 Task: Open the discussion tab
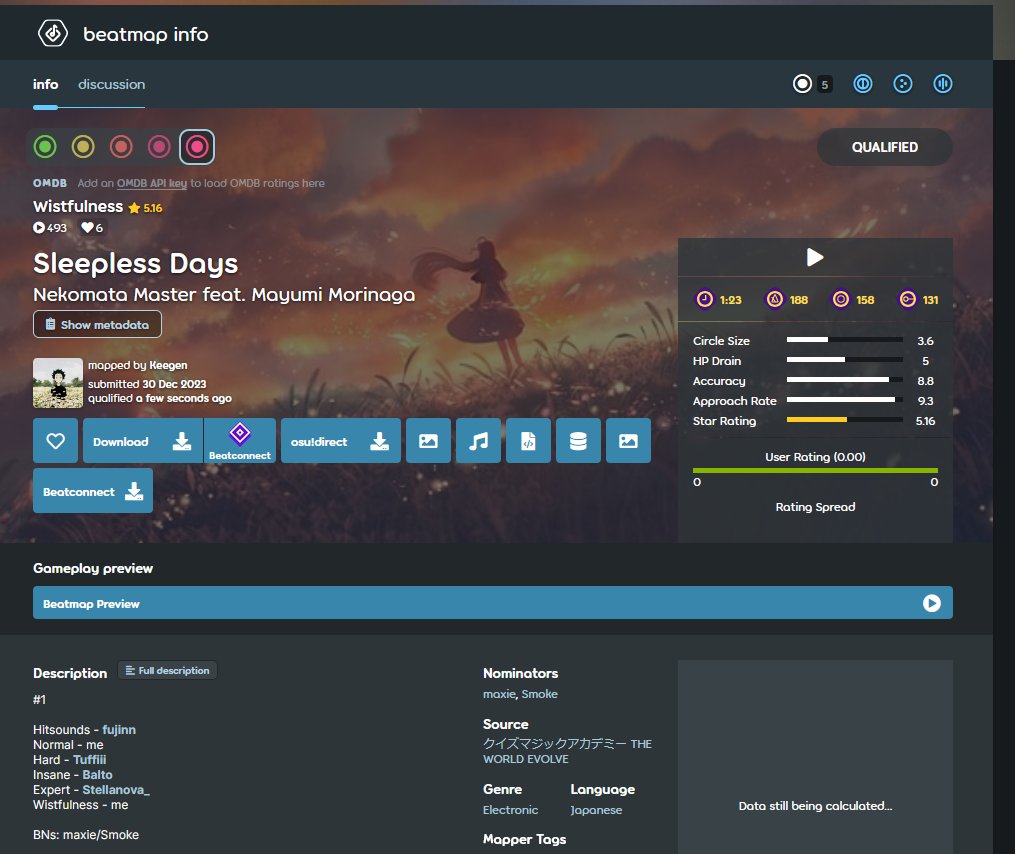(111, 84)
